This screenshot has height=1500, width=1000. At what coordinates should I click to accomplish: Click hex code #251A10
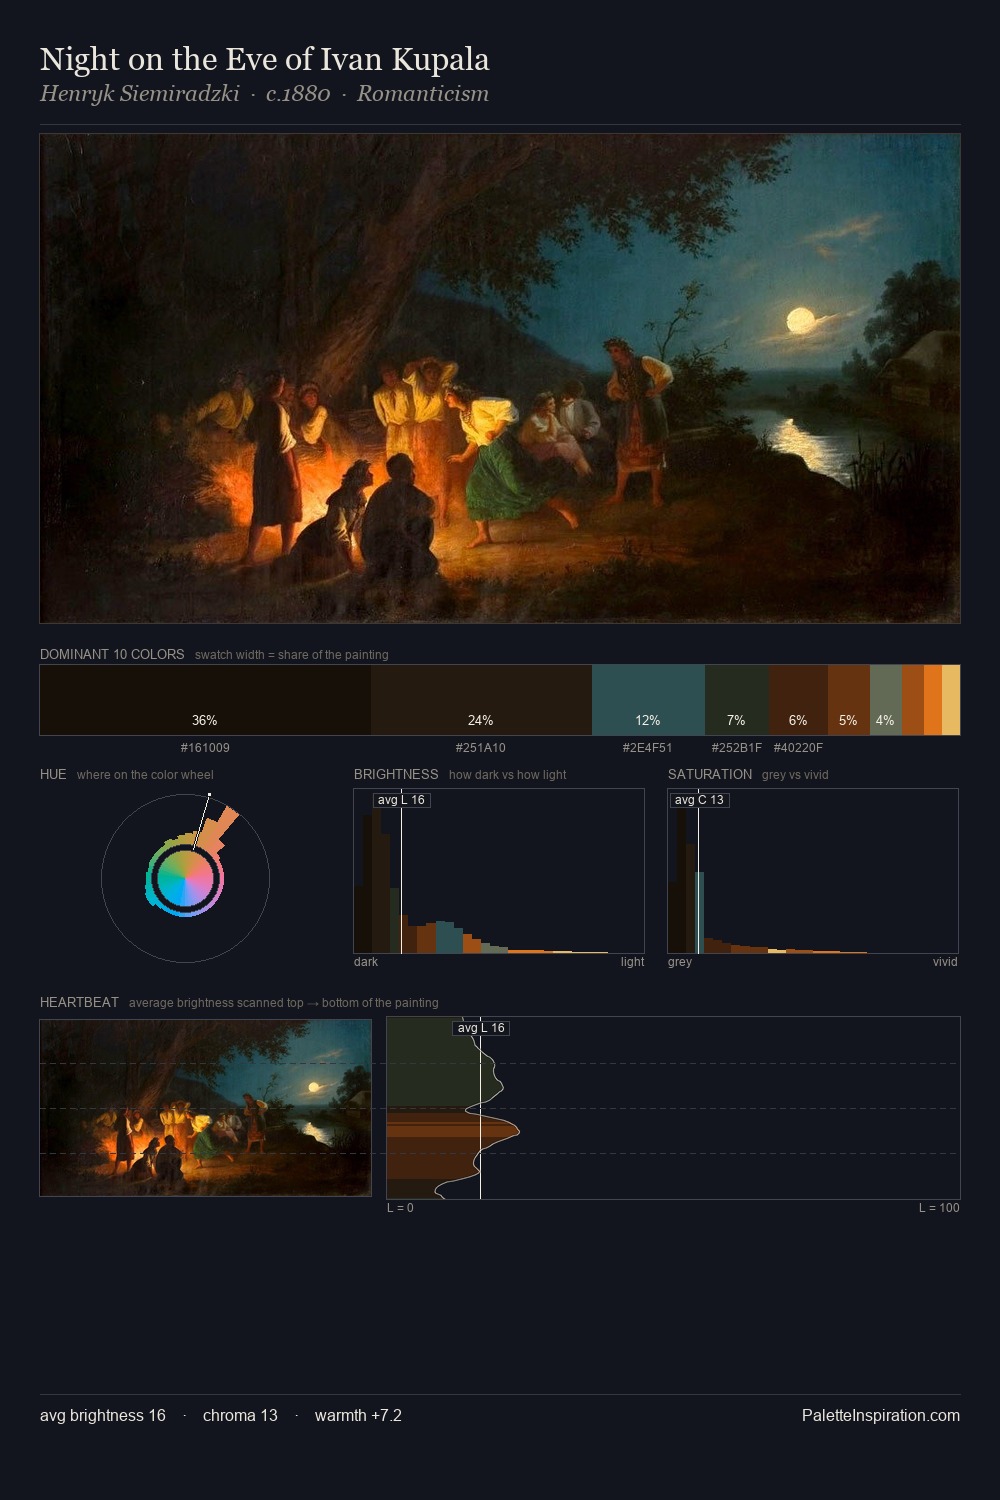(x=481, y=748)
